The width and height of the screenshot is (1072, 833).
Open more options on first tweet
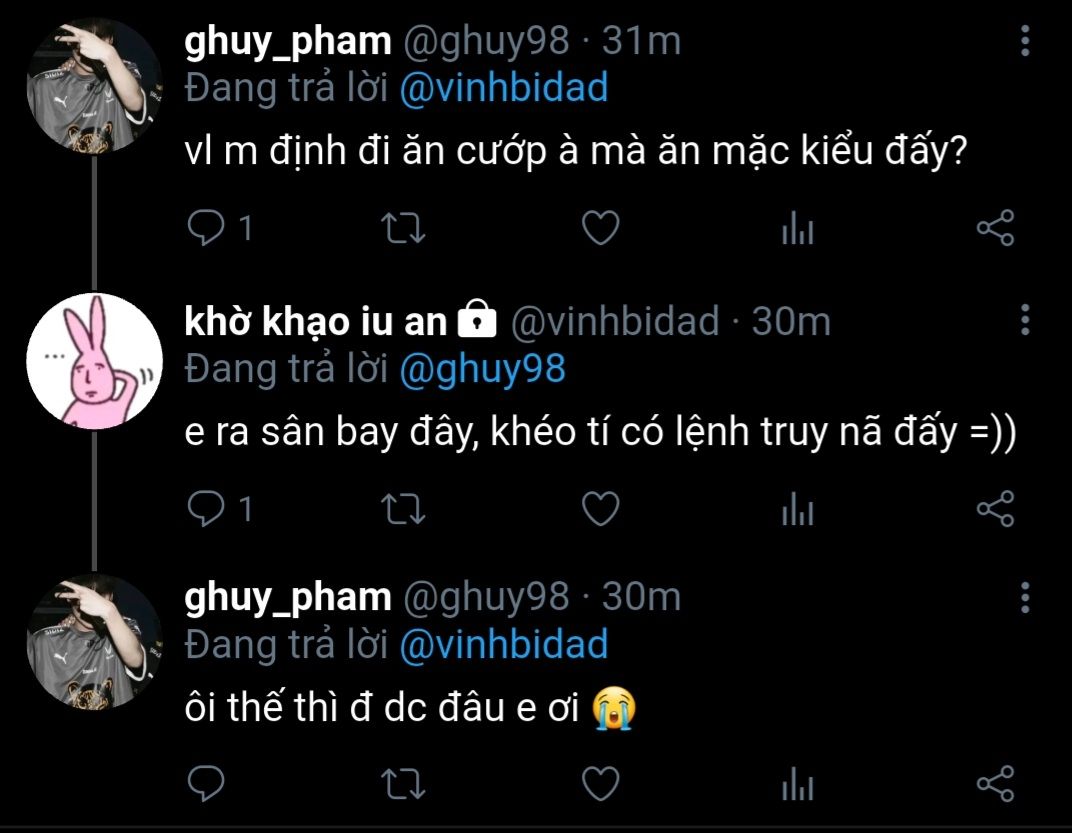[1025, 41]
